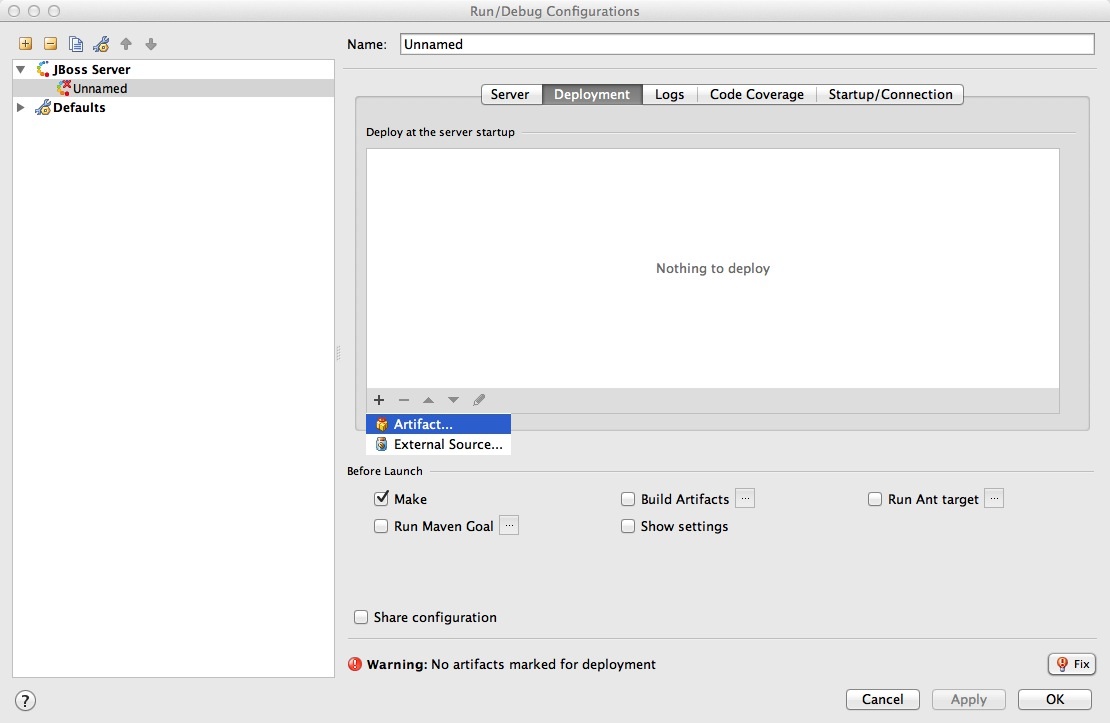Click the remove configuration minus icon
The width and height of the screenshot is (1110, 723).
(x=50, y=44)
